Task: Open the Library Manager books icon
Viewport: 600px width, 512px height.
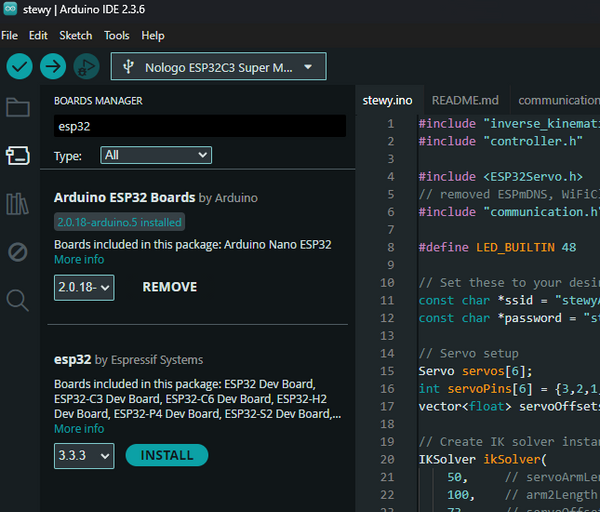Action: click(x=18, y=204)
